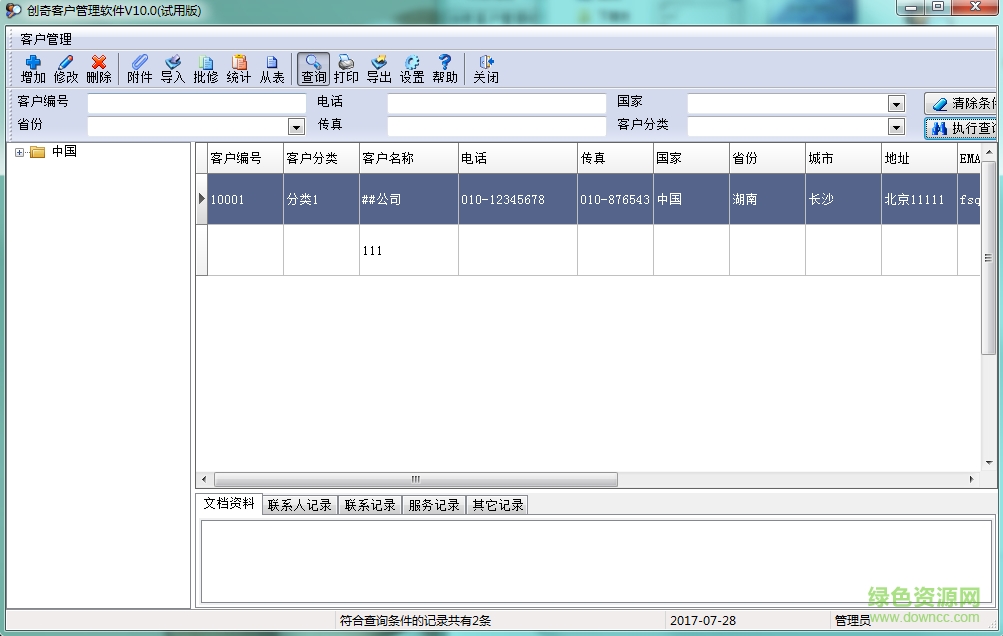Screen dimensions: 1003x636
Task: Click the 执行查询 button to run query
Action: 963,127
